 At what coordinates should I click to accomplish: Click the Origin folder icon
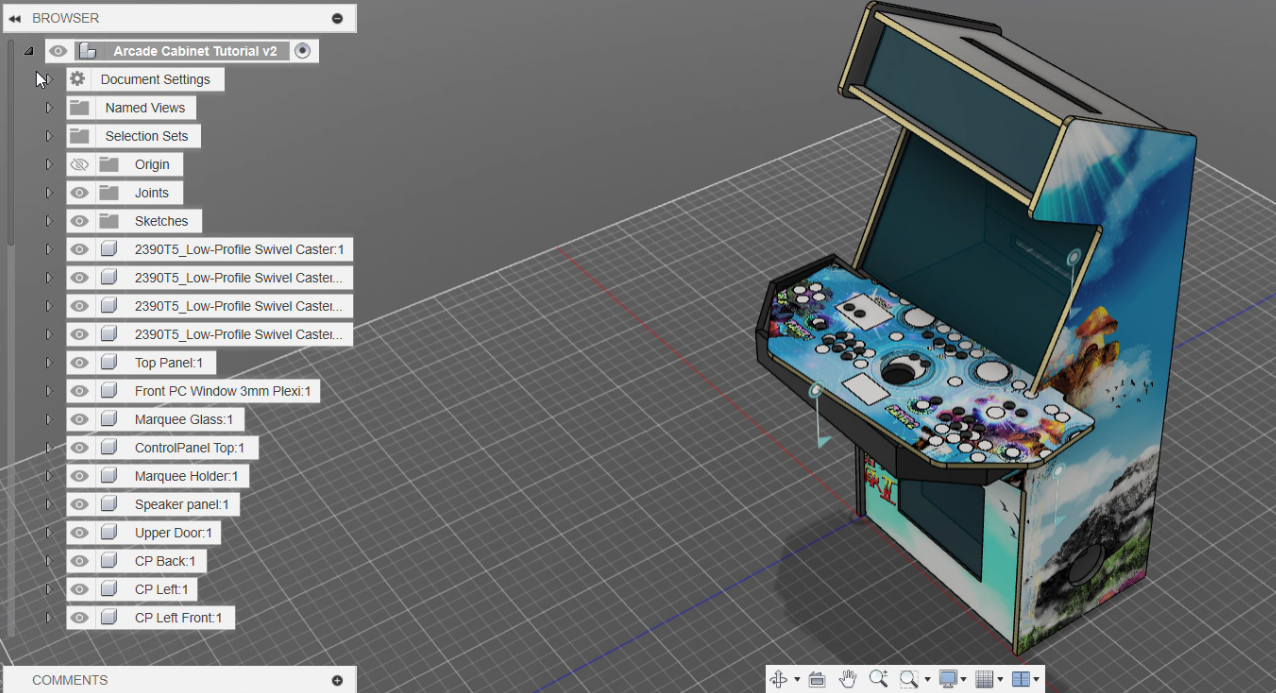[x=108, y=164]
